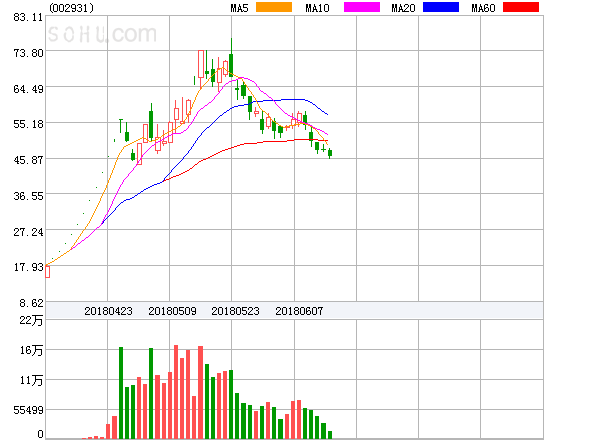Click the stock code (002931) text

pyautogui.click(x=71, y=8)
